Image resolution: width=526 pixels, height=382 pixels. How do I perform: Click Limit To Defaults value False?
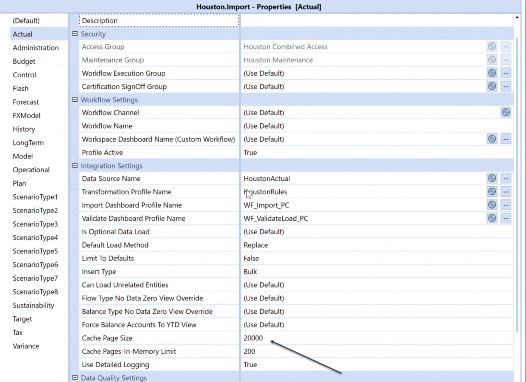[251, 258]
